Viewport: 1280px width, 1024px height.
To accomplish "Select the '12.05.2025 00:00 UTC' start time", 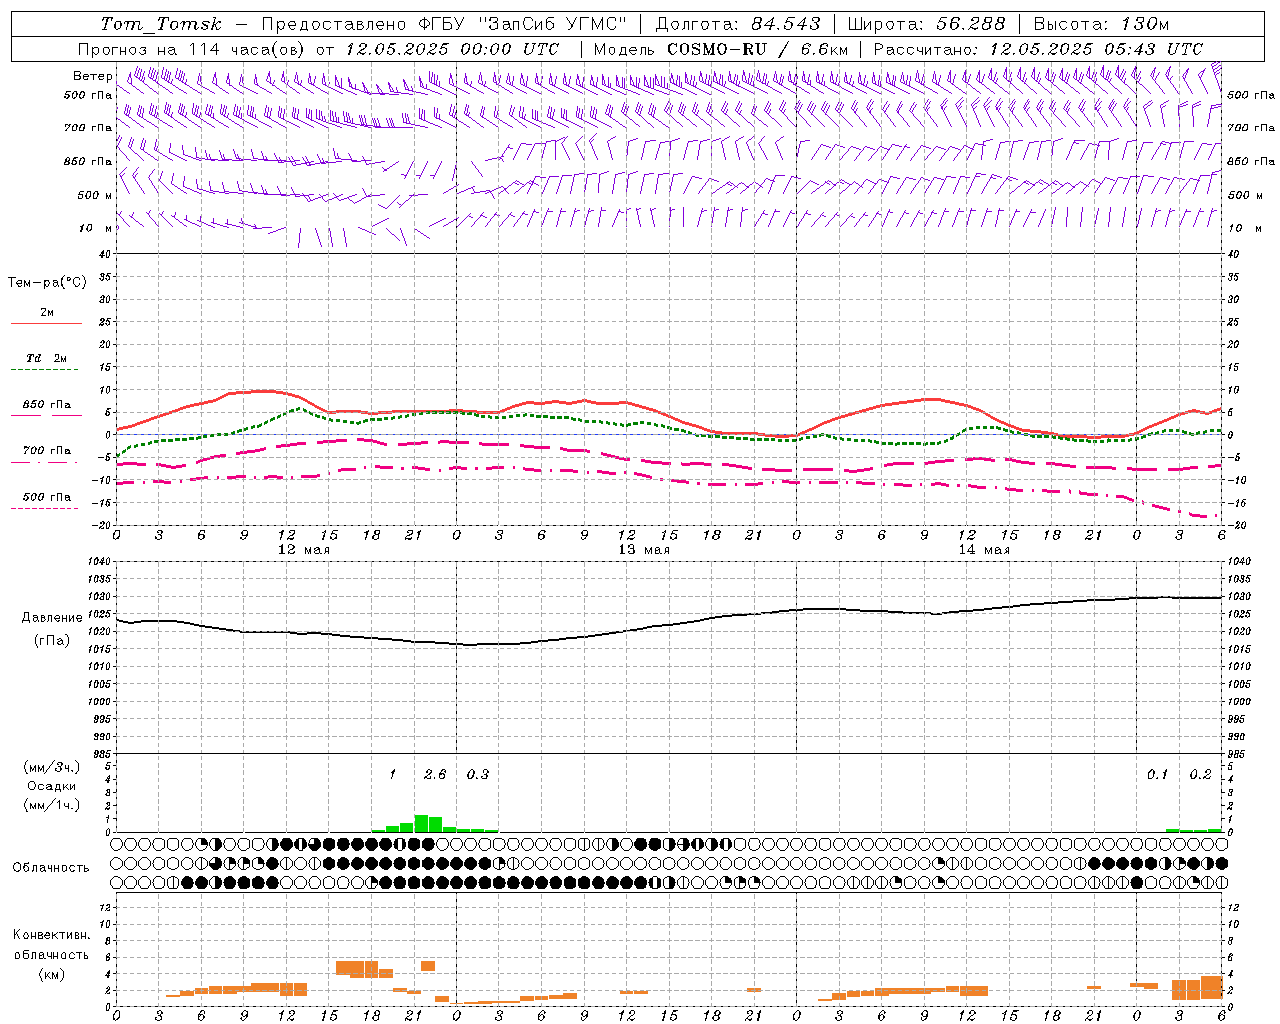I will click(452, 49).
